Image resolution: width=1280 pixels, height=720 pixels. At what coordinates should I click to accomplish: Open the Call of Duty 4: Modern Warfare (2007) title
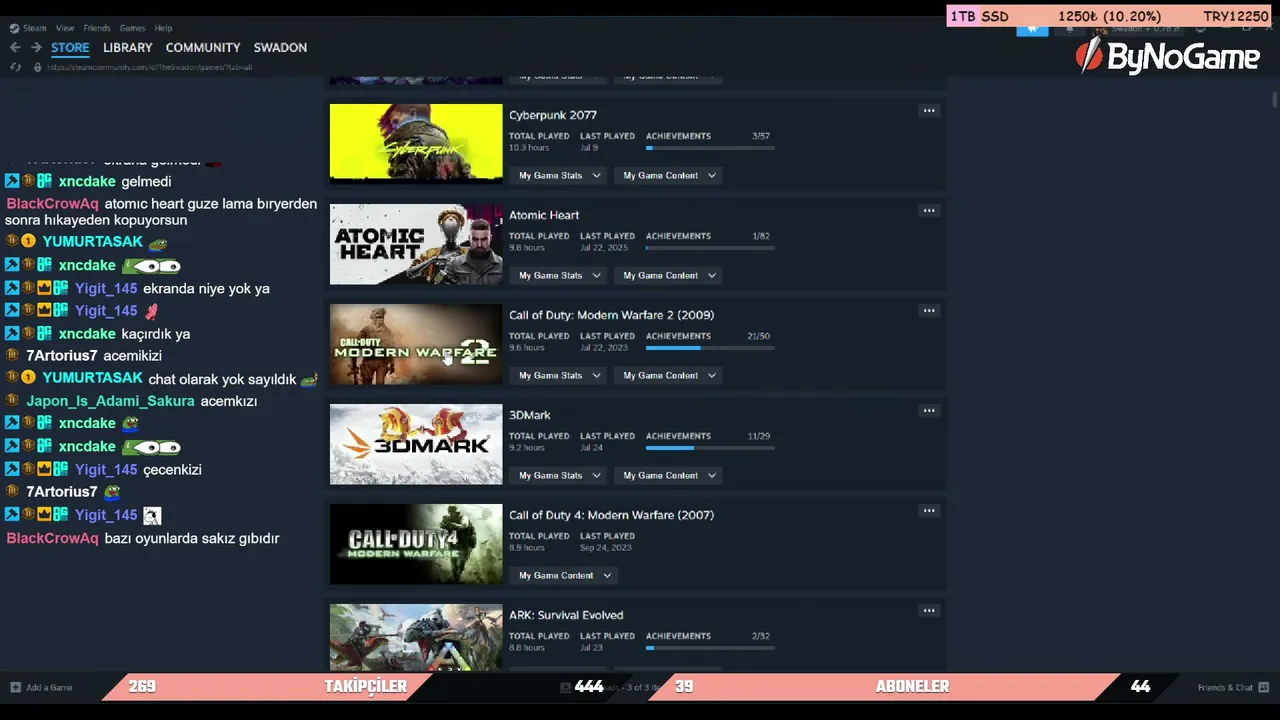pyautogui.click(x=611, y=515)
